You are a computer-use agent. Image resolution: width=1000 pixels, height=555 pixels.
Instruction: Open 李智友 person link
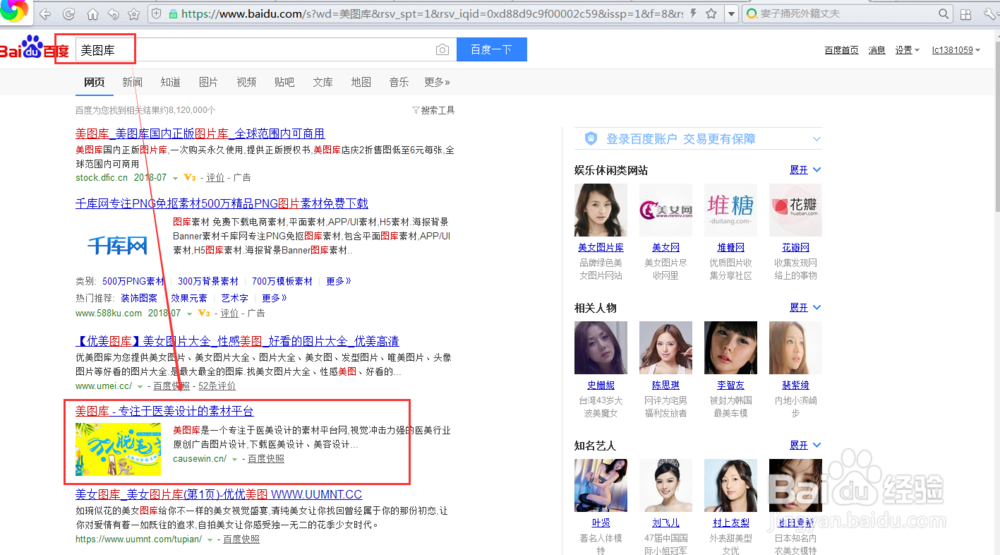[731, 385]
